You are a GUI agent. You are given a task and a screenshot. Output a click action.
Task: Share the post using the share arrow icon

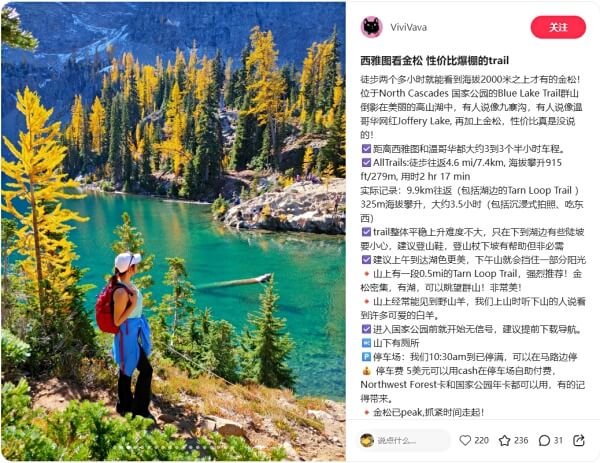pyautogui.click(x=579, y=440)
